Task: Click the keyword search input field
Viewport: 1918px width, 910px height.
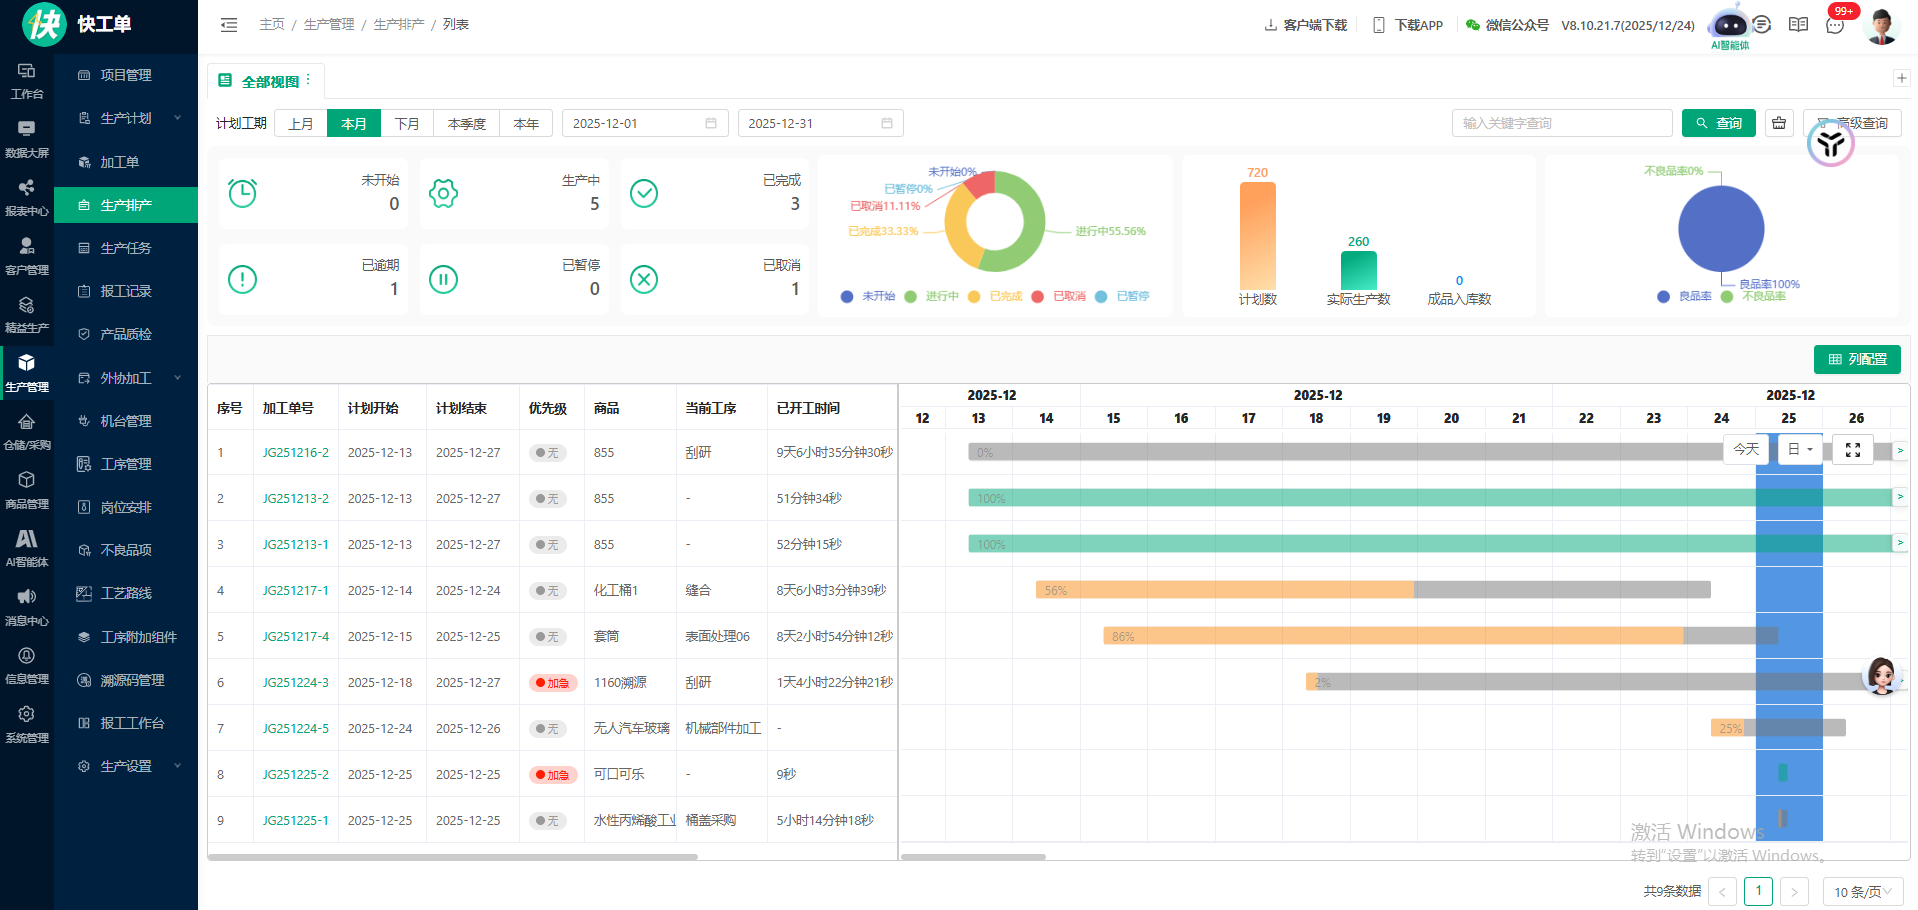Action: coord(1562,123)
